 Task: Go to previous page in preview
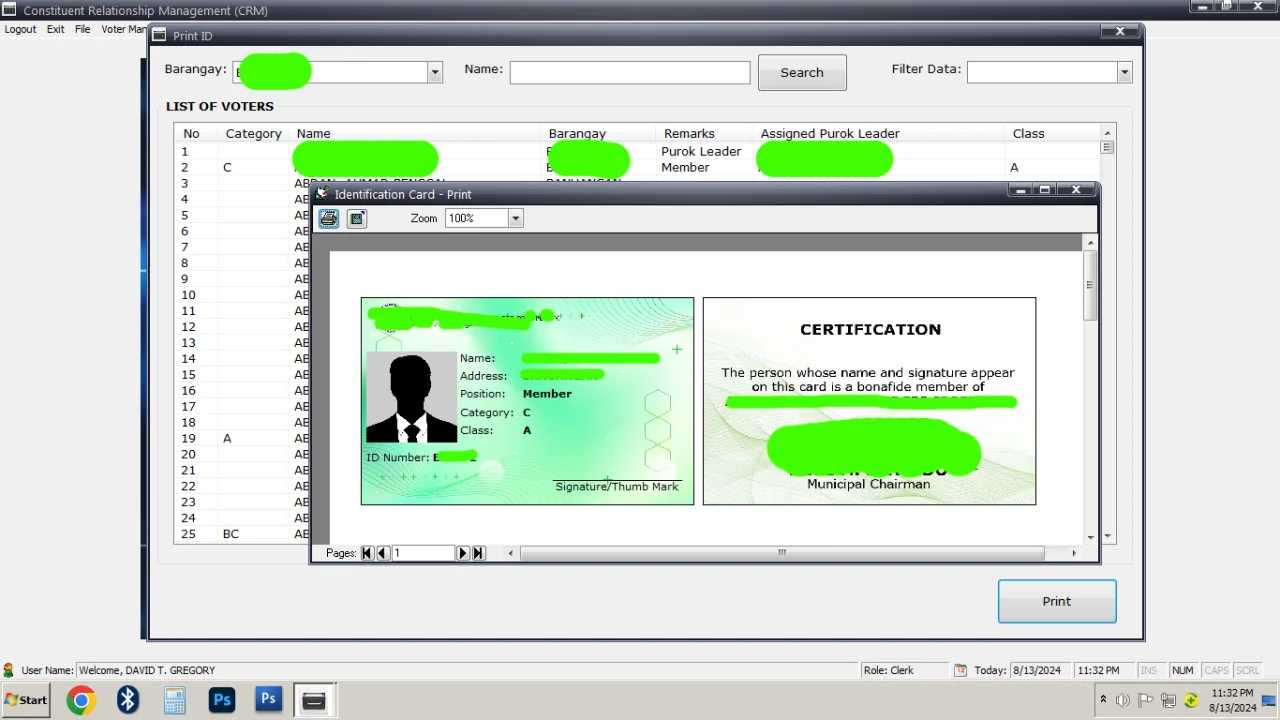tap(383, 553)
